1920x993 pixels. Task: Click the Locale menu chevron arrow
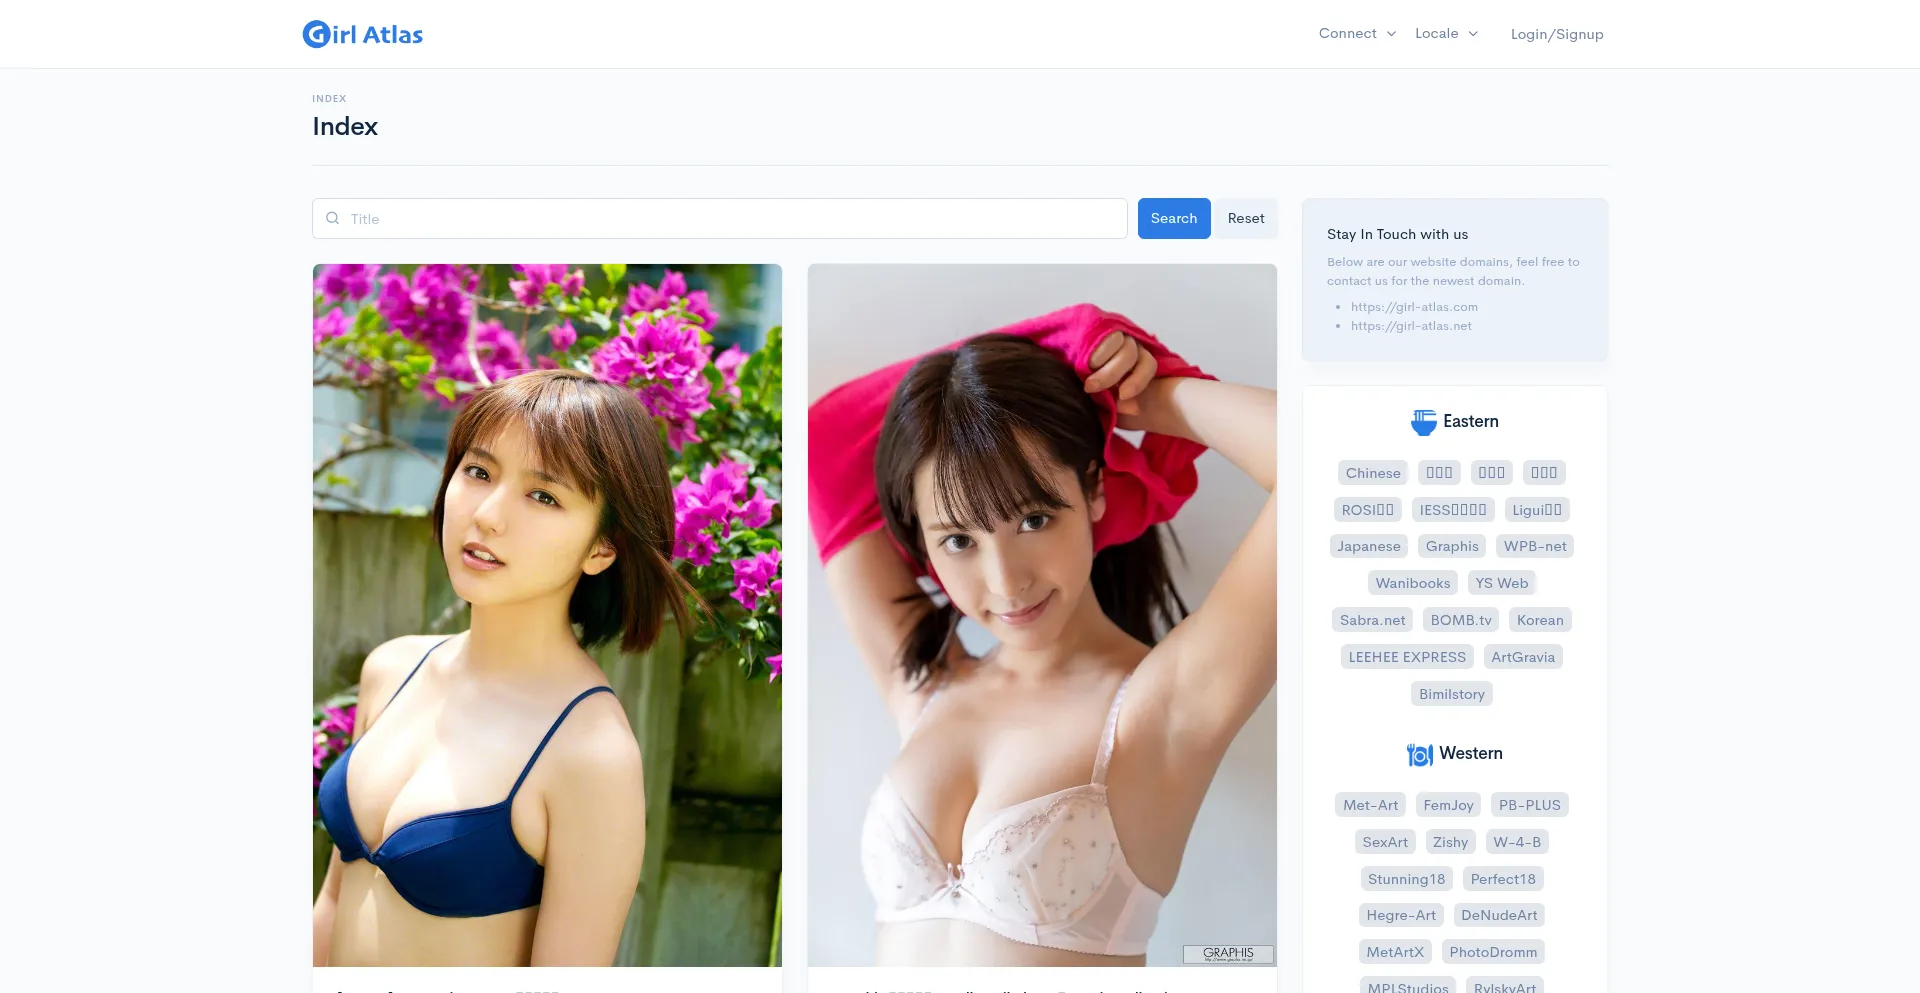[1473, 34]
